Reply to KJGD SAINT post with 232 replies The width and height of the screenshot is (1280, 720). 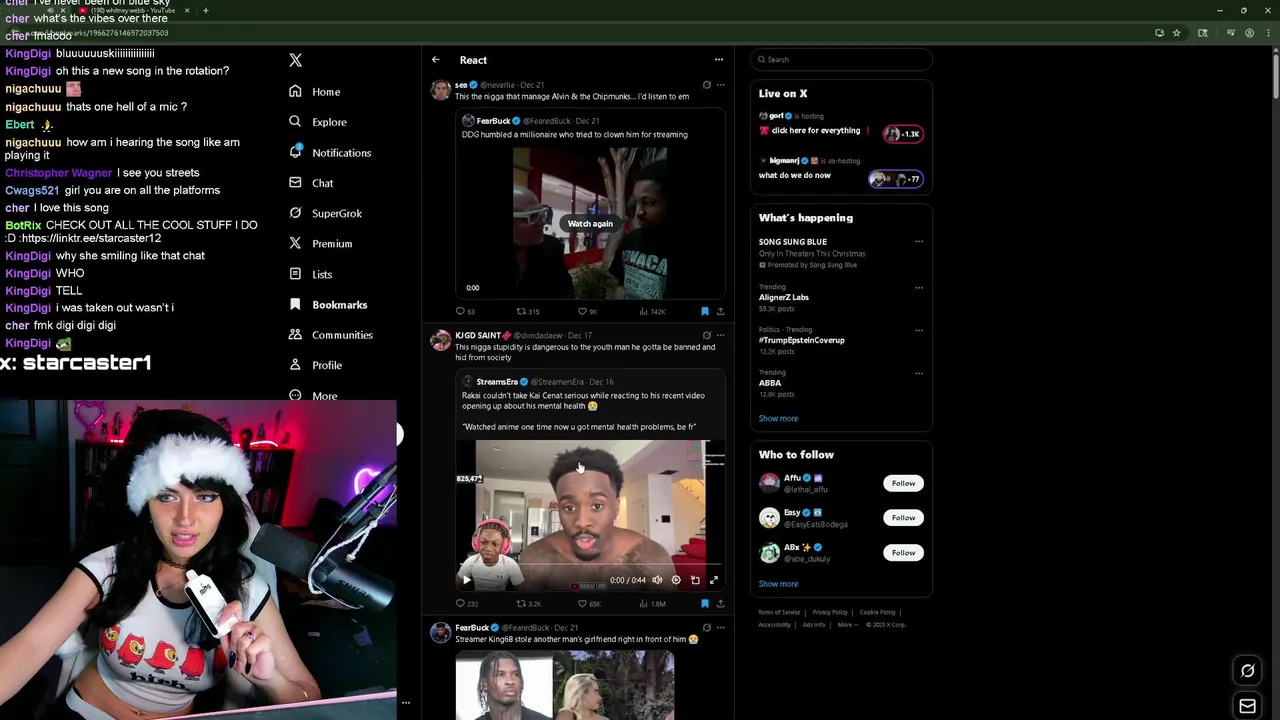(x=466, y=604)
